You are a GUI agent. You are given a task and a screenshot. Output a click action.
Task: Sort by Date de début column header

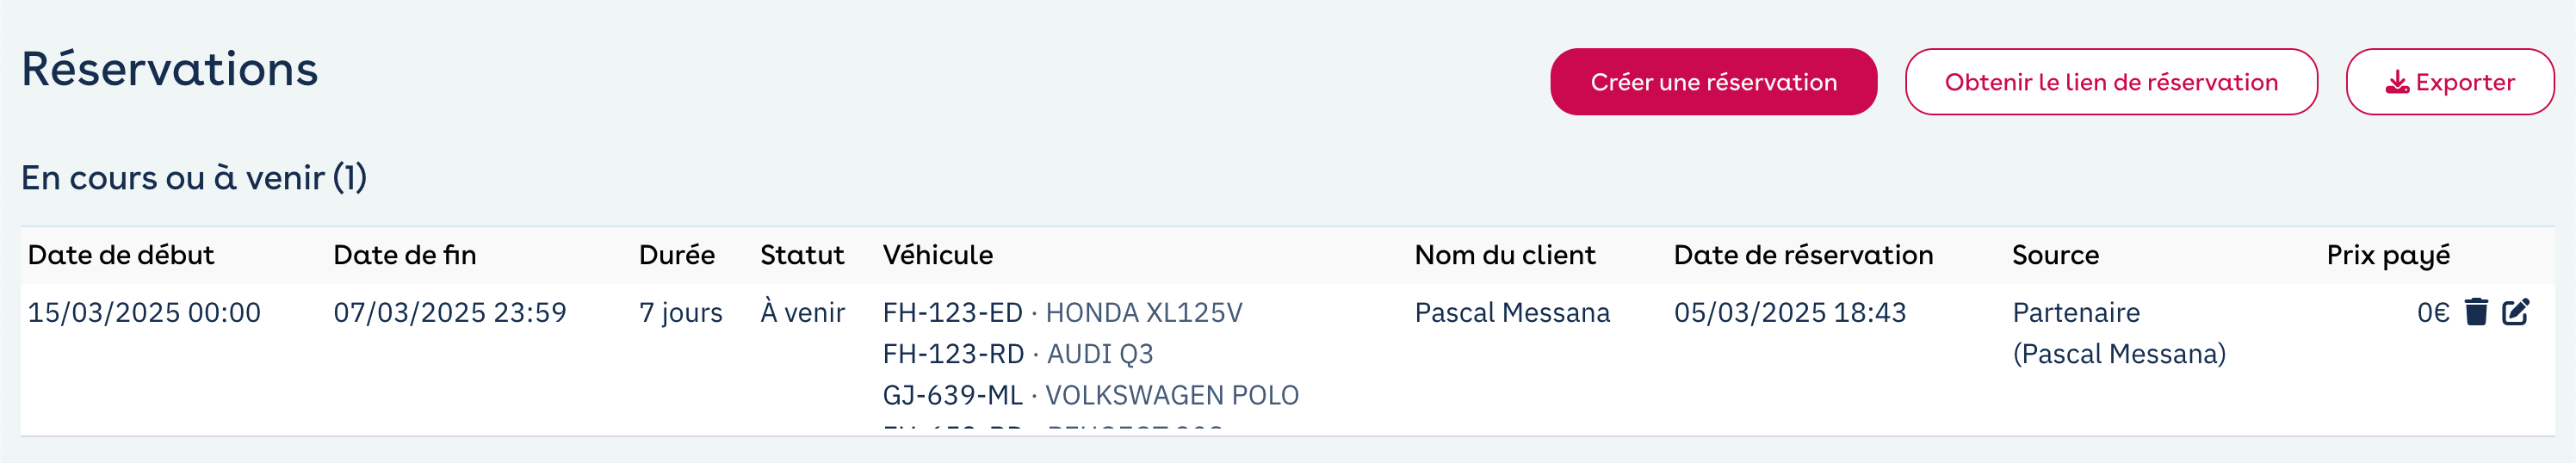coord(121,255)
